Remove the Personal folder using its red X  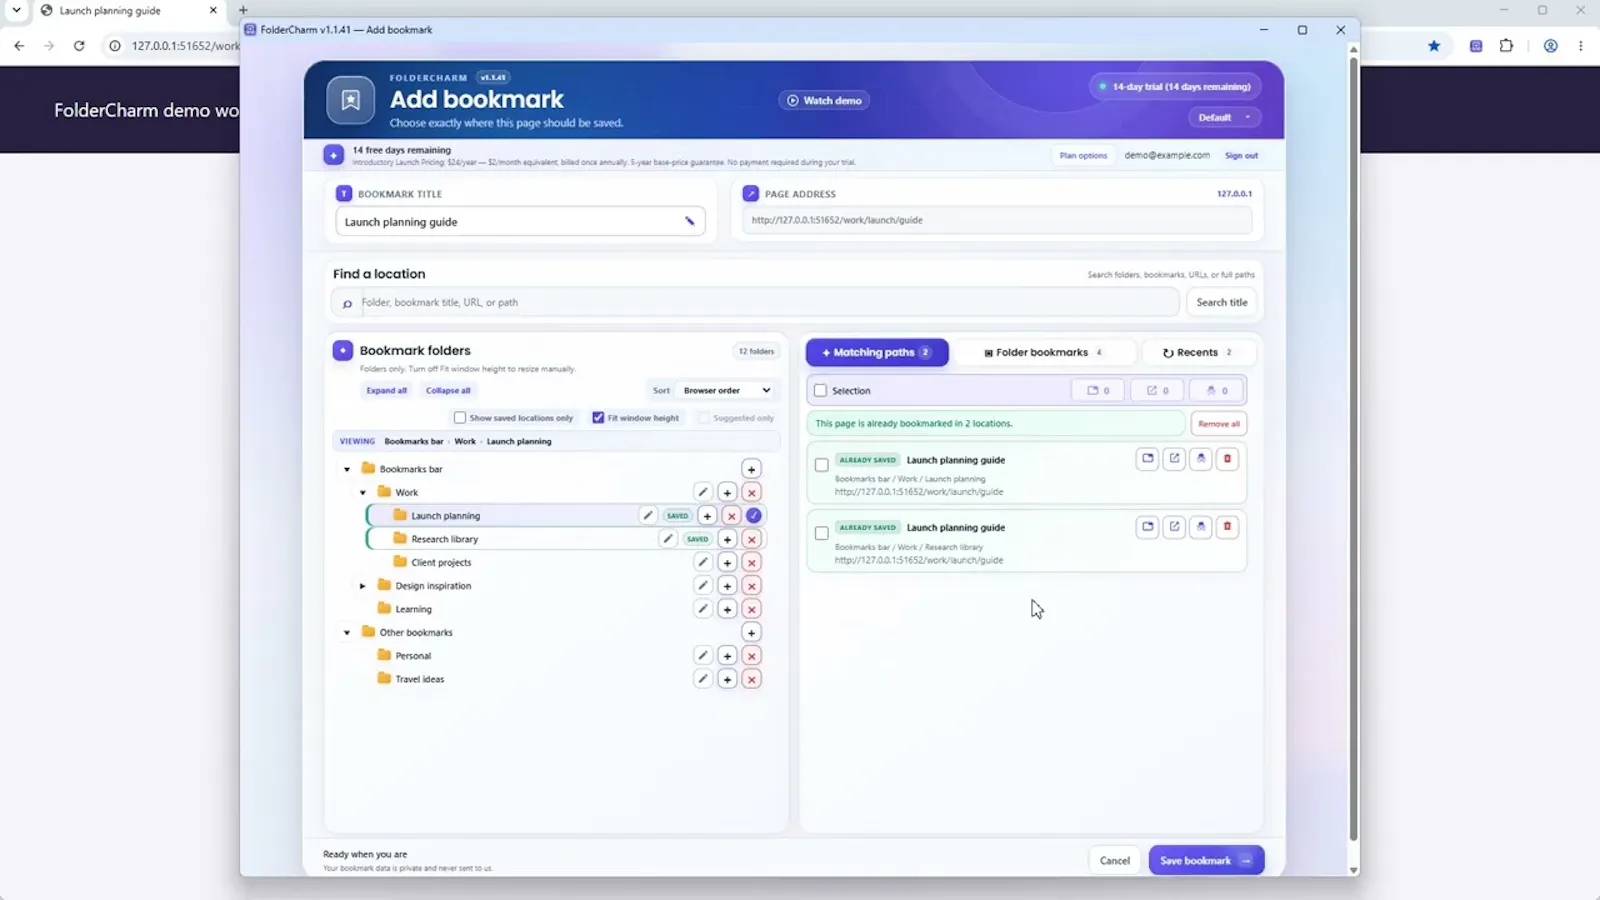752,656
